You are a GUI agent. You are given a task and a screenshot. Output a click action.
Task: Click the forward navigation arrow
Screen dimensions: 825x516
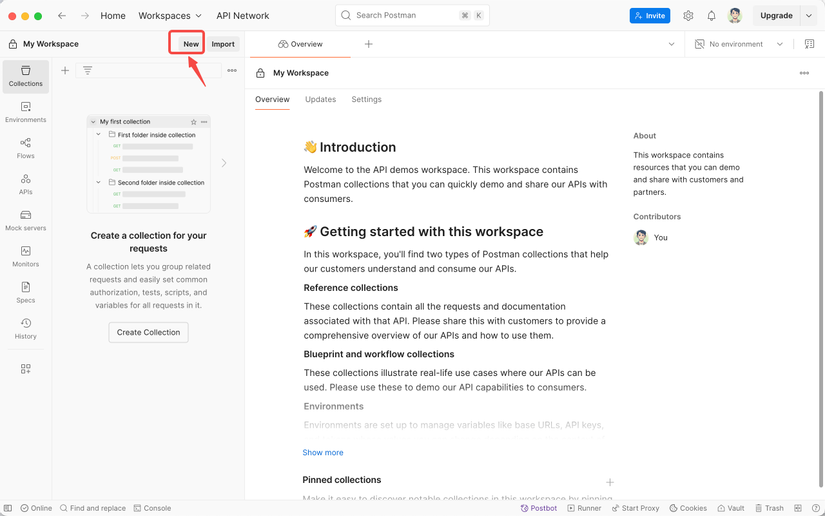85,16
